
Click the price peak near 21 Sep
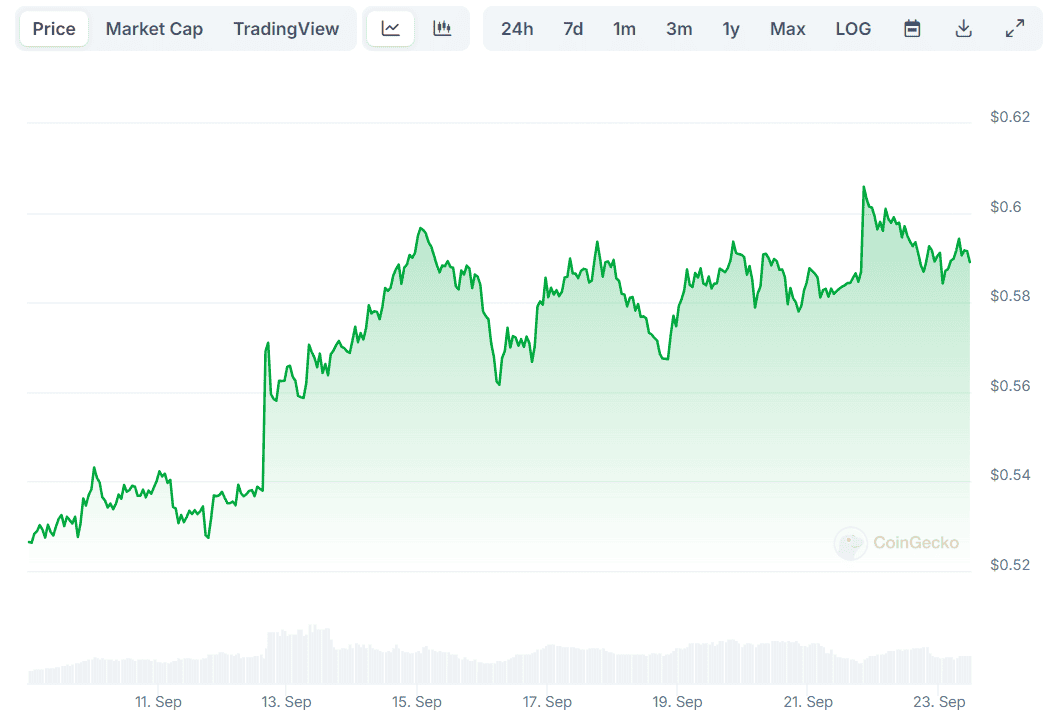[863, 187]
